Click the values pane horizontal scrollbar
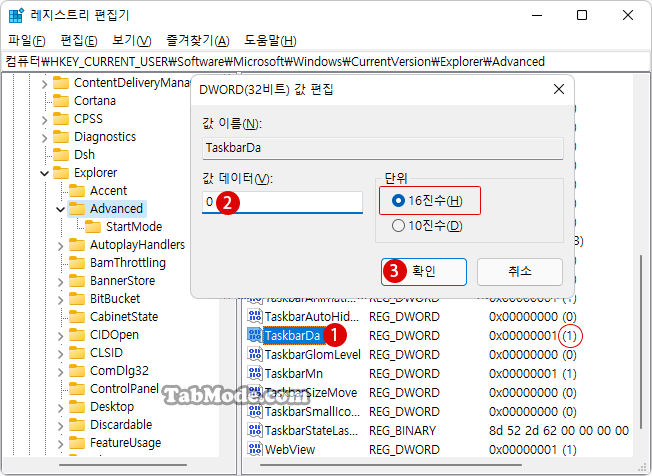 [391, 465]
